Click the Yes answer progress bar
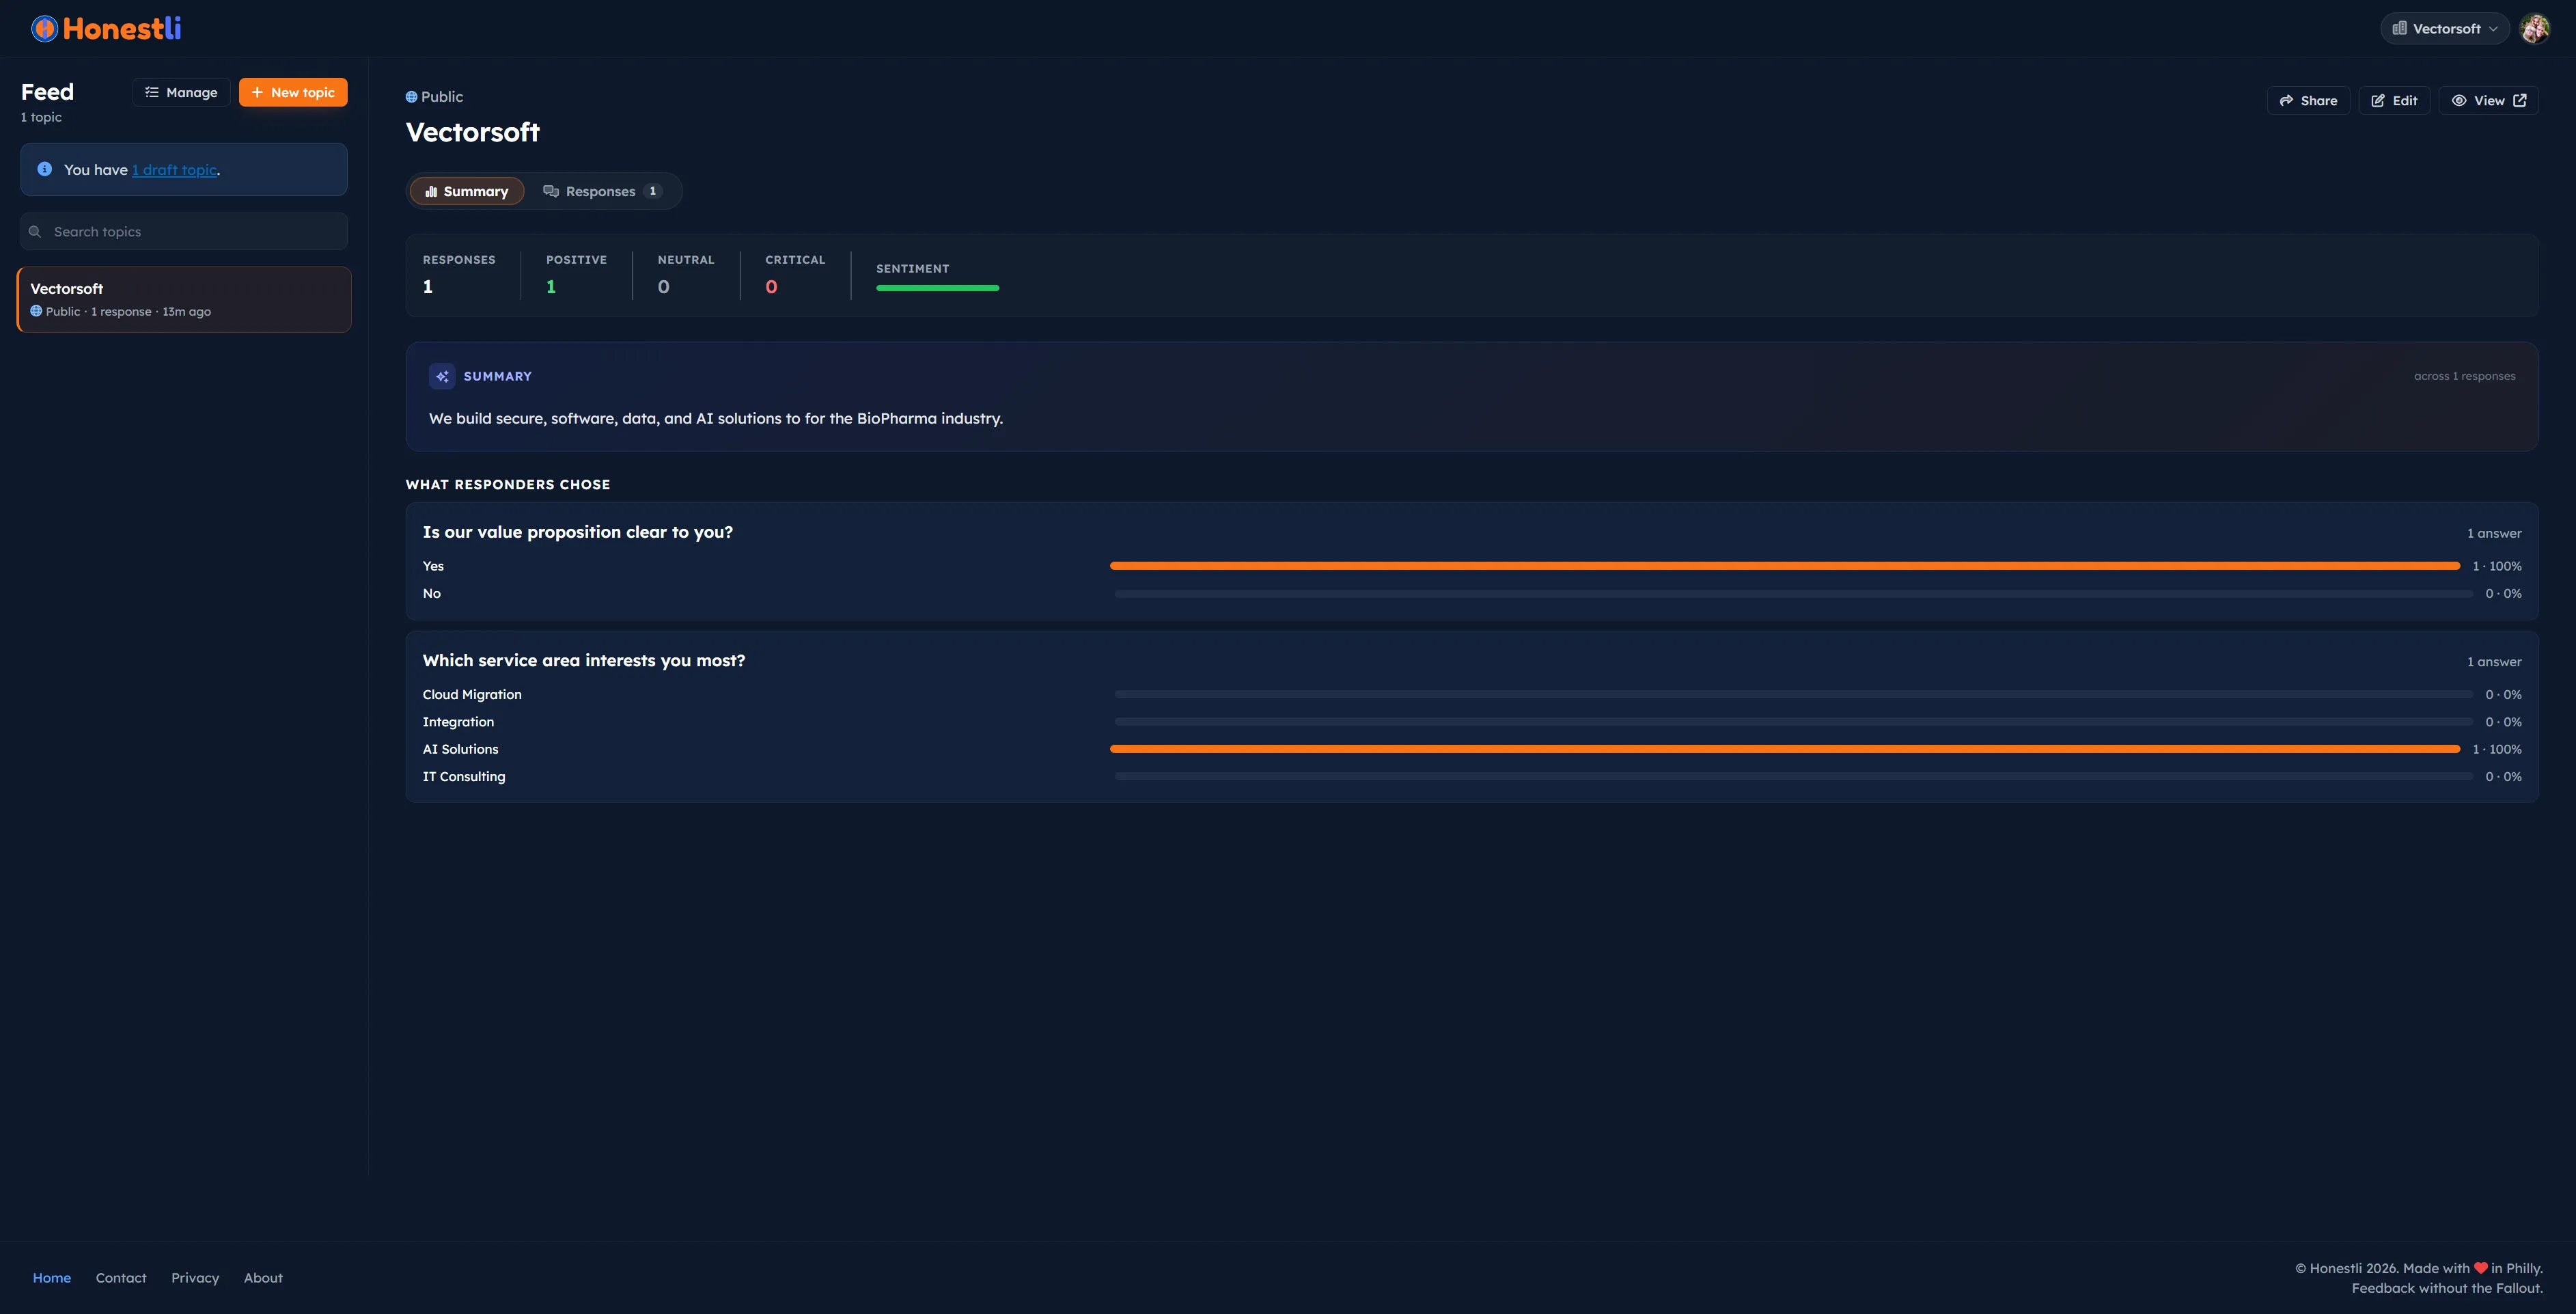This screenshot has height=1314, width=2576. [x=1784, y=566]
